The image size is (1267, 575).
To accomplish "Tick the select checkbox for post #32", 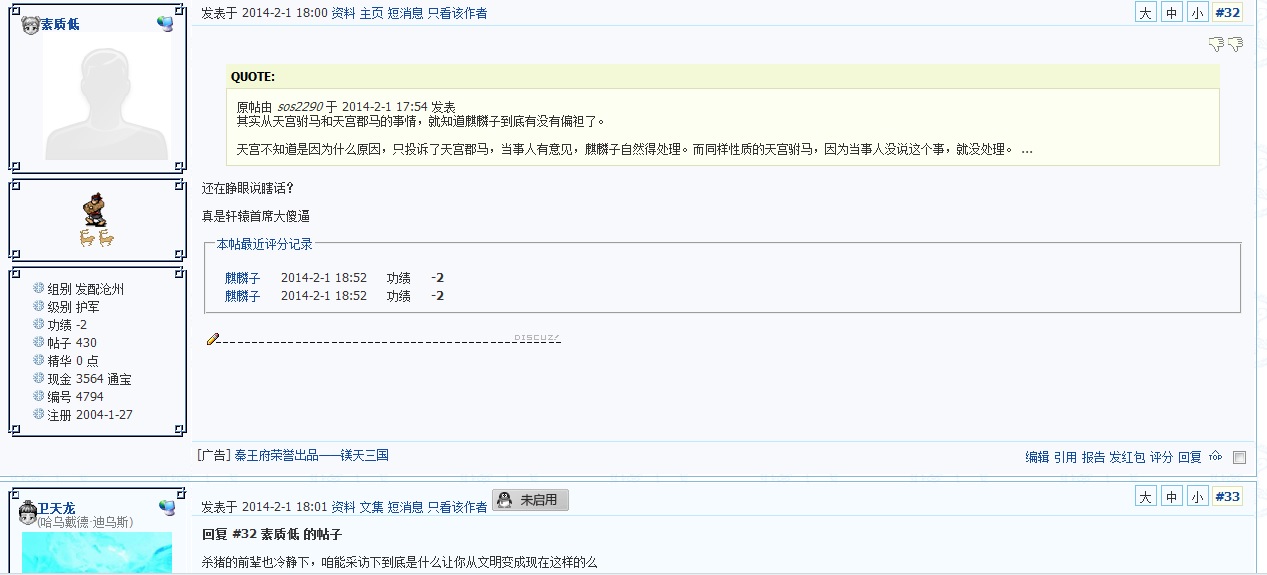I will click(1240, 458).
